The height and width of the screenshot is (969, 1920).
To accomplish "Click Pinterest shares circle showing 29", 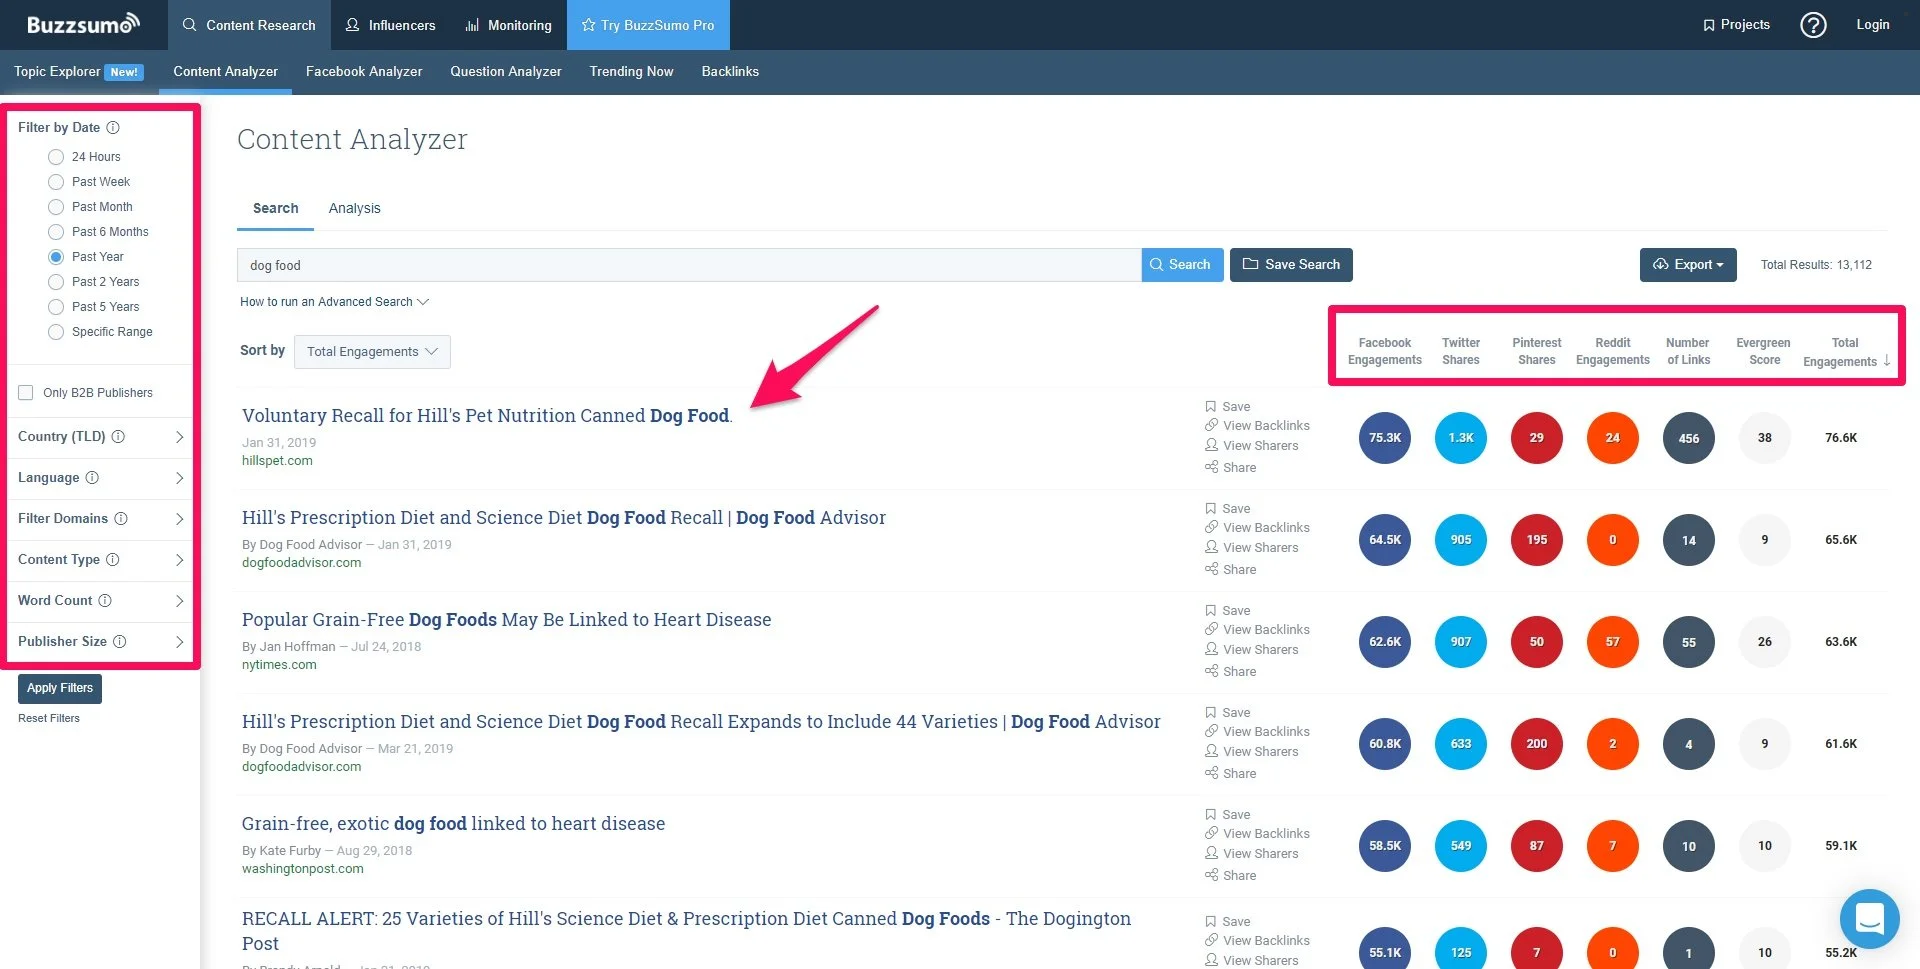I will point(1537,438).
